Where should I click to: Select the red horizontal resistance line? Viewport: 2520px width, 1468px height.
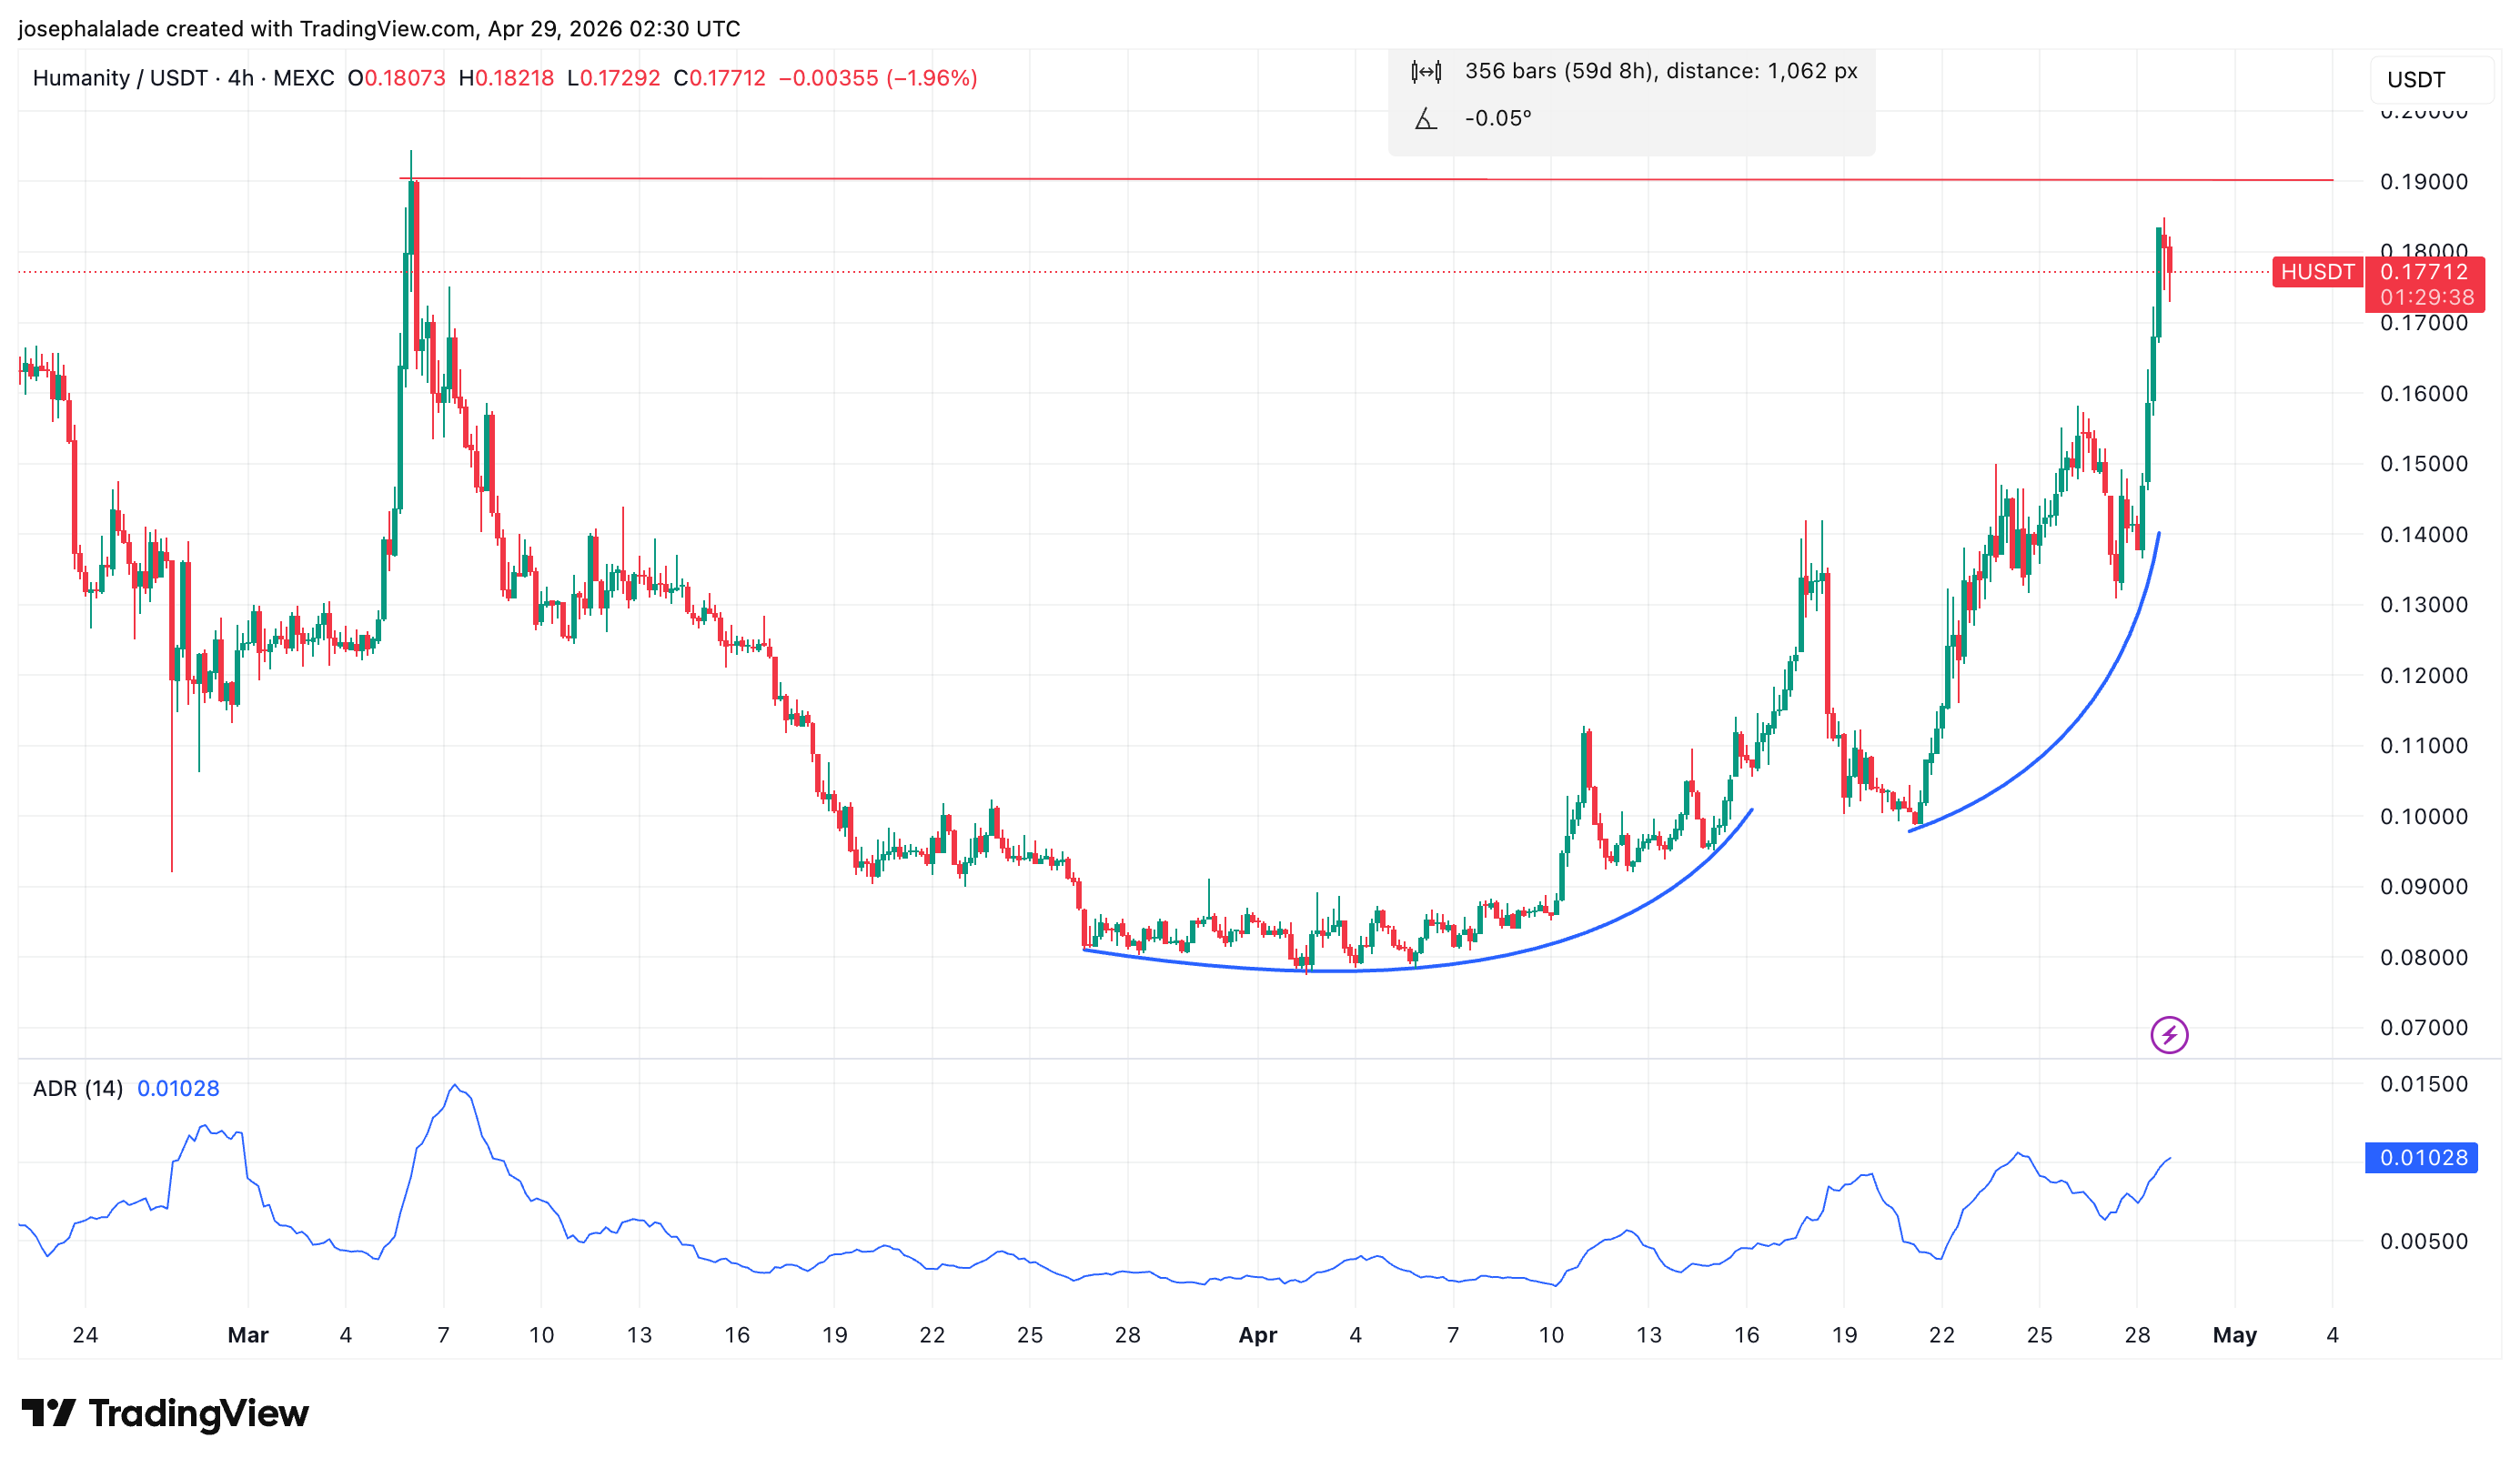tap(1200, 179)
